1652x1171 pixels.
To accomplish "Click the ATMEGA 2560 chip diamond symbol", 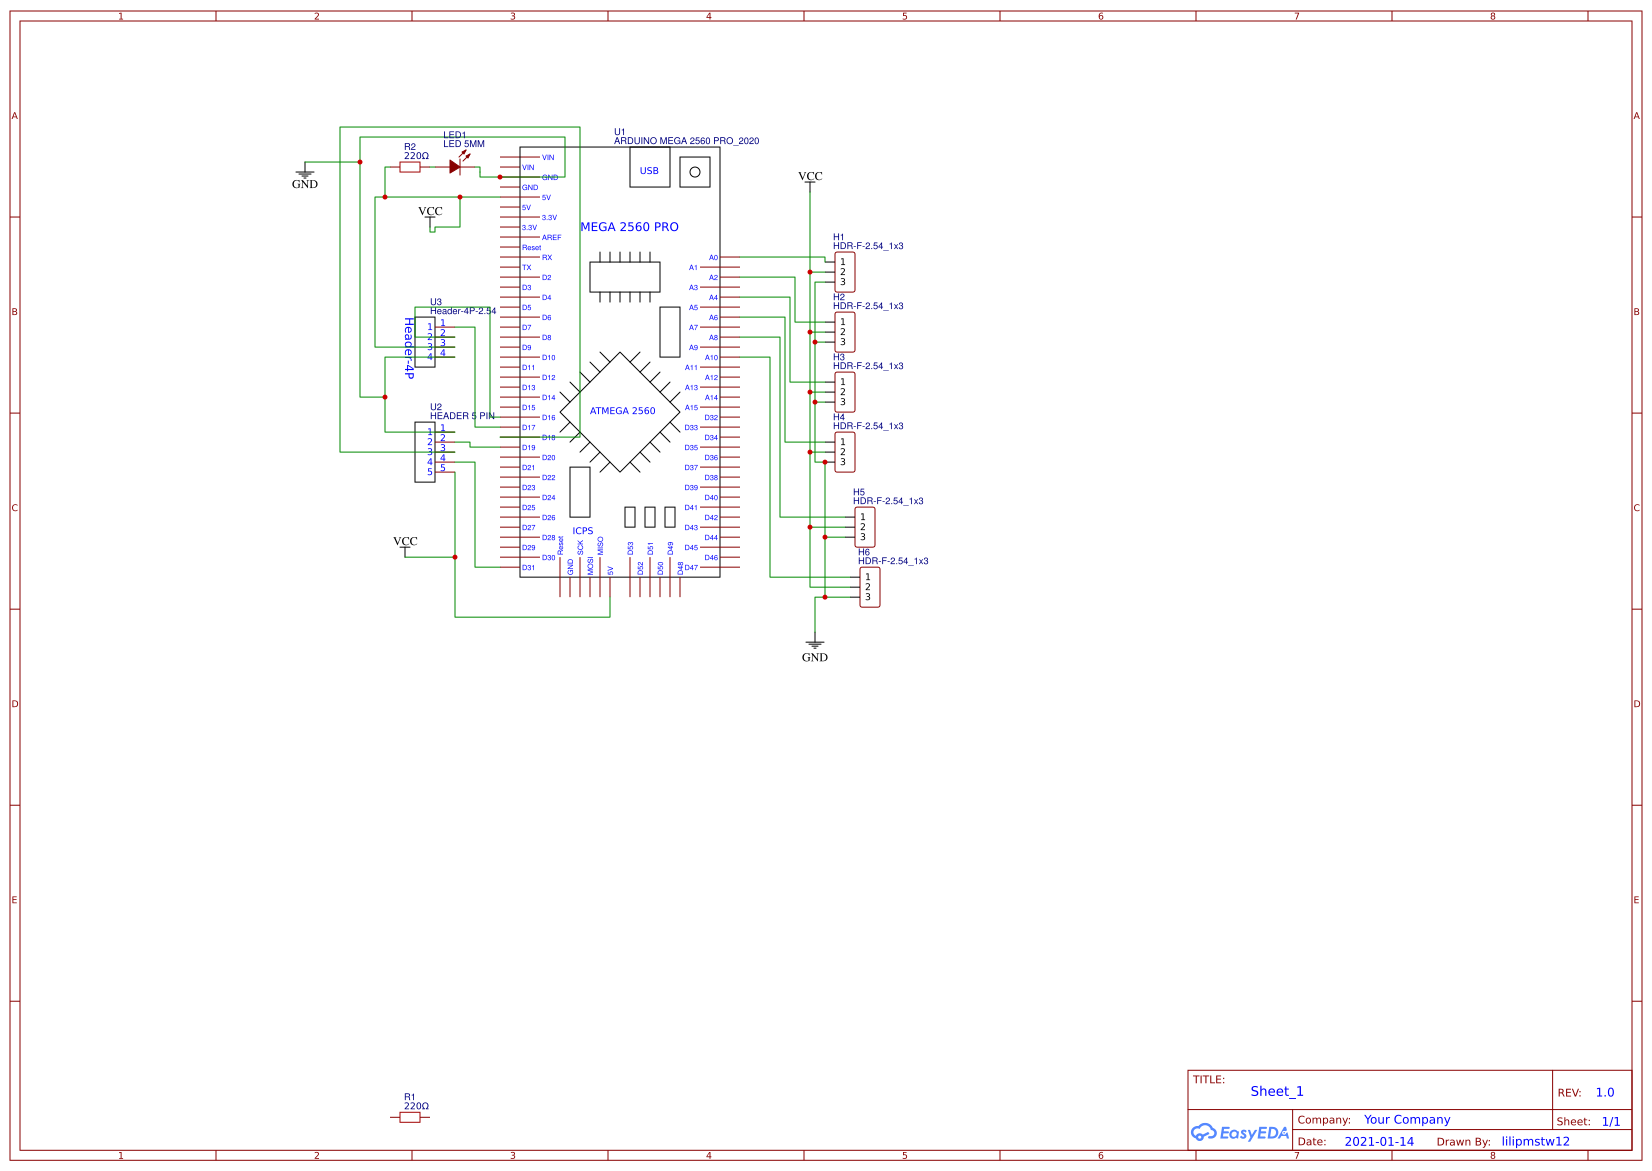I will click(x=622, y=412).
